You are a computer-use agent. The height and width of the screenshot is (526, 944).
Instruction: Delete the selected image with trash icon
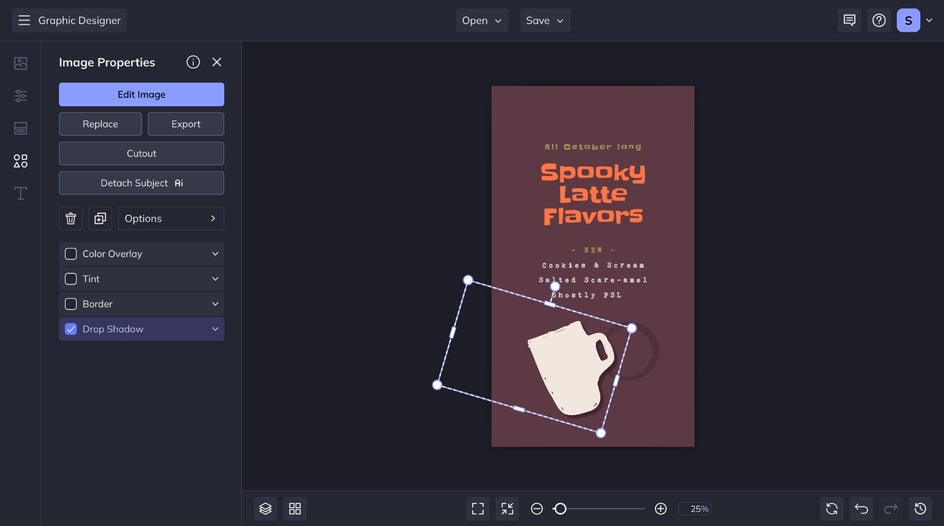70,218
